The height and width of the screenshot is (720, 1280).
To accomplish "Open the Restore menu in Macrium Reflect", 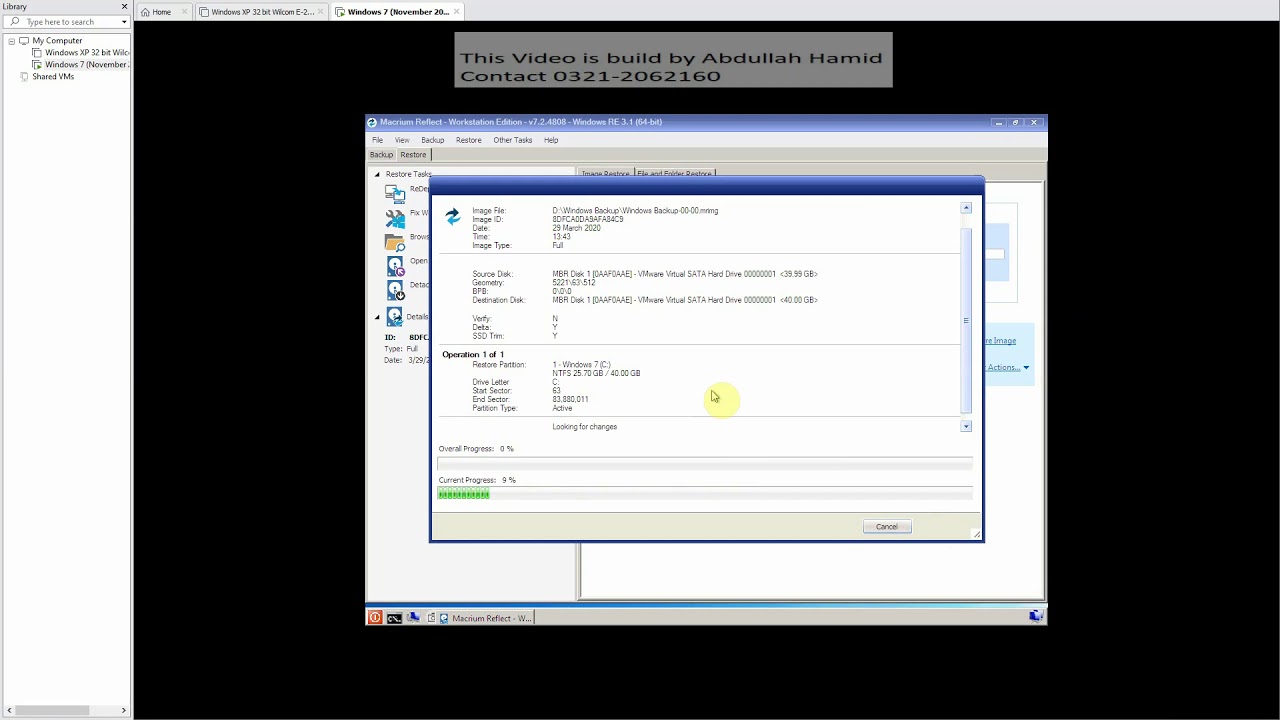I will (x=468, y=140).
